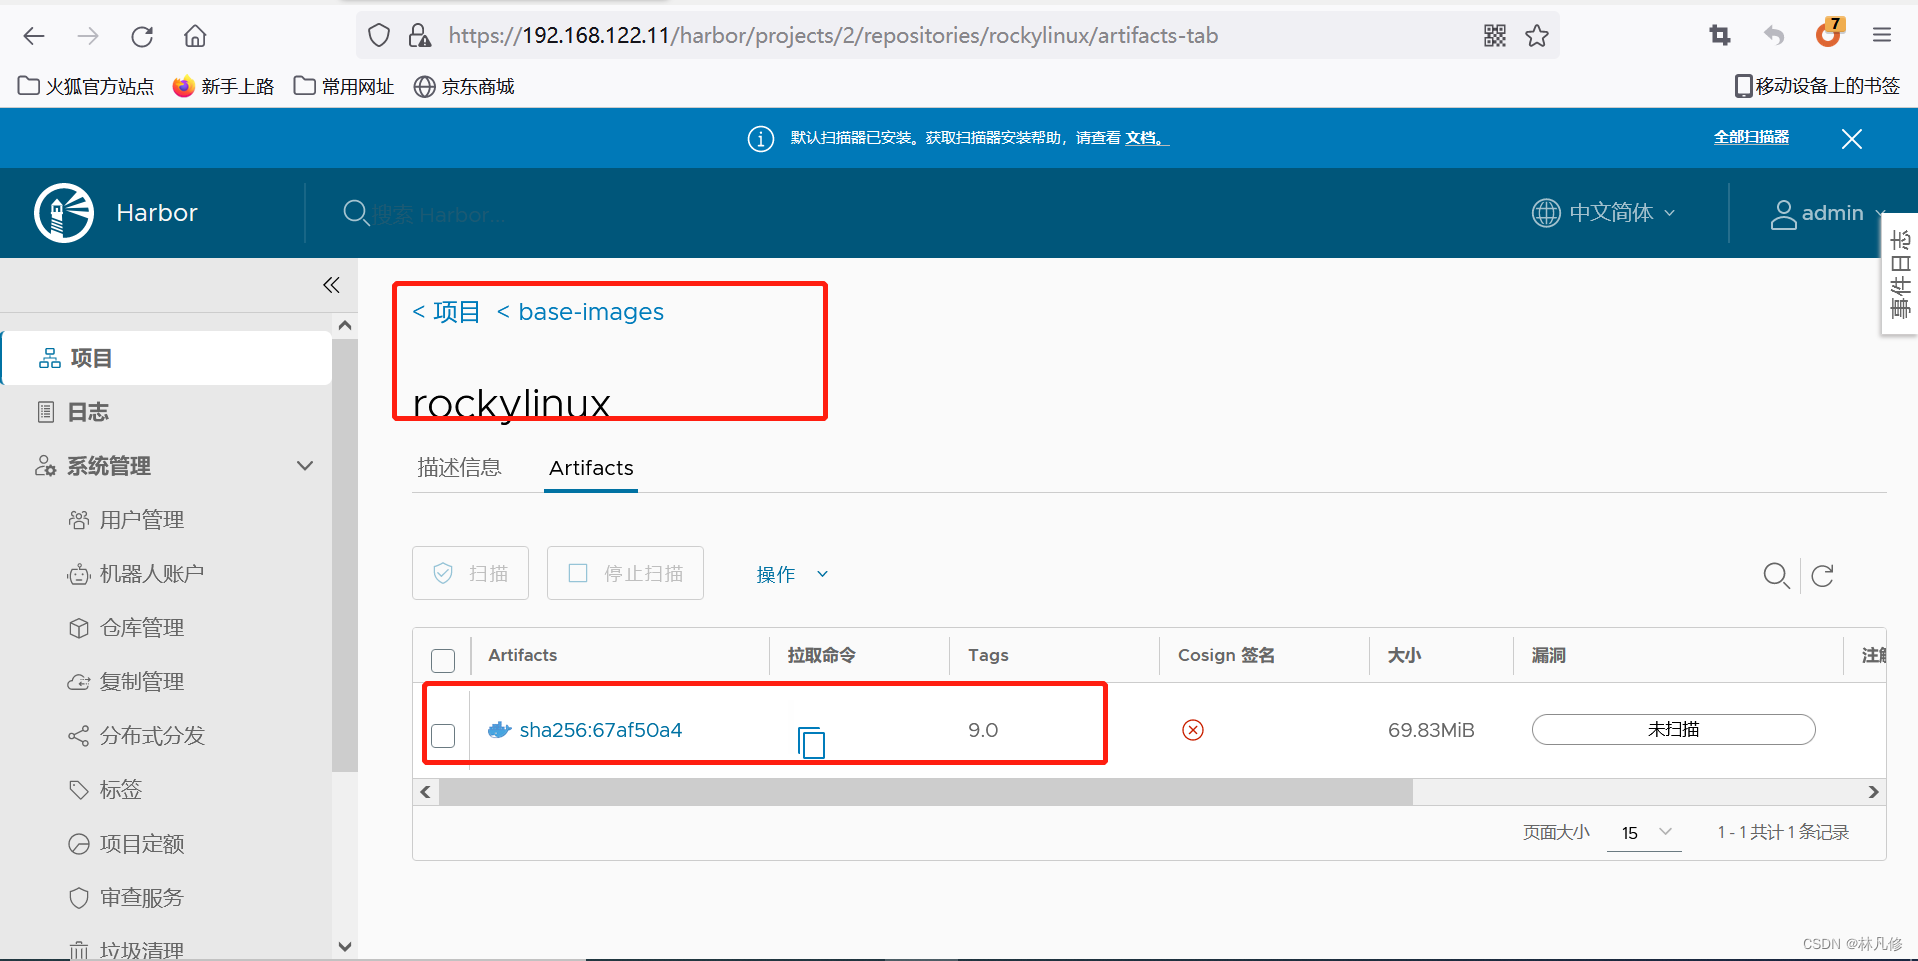
Task: Open 复制管理 in sidebar
Action: 141,682
